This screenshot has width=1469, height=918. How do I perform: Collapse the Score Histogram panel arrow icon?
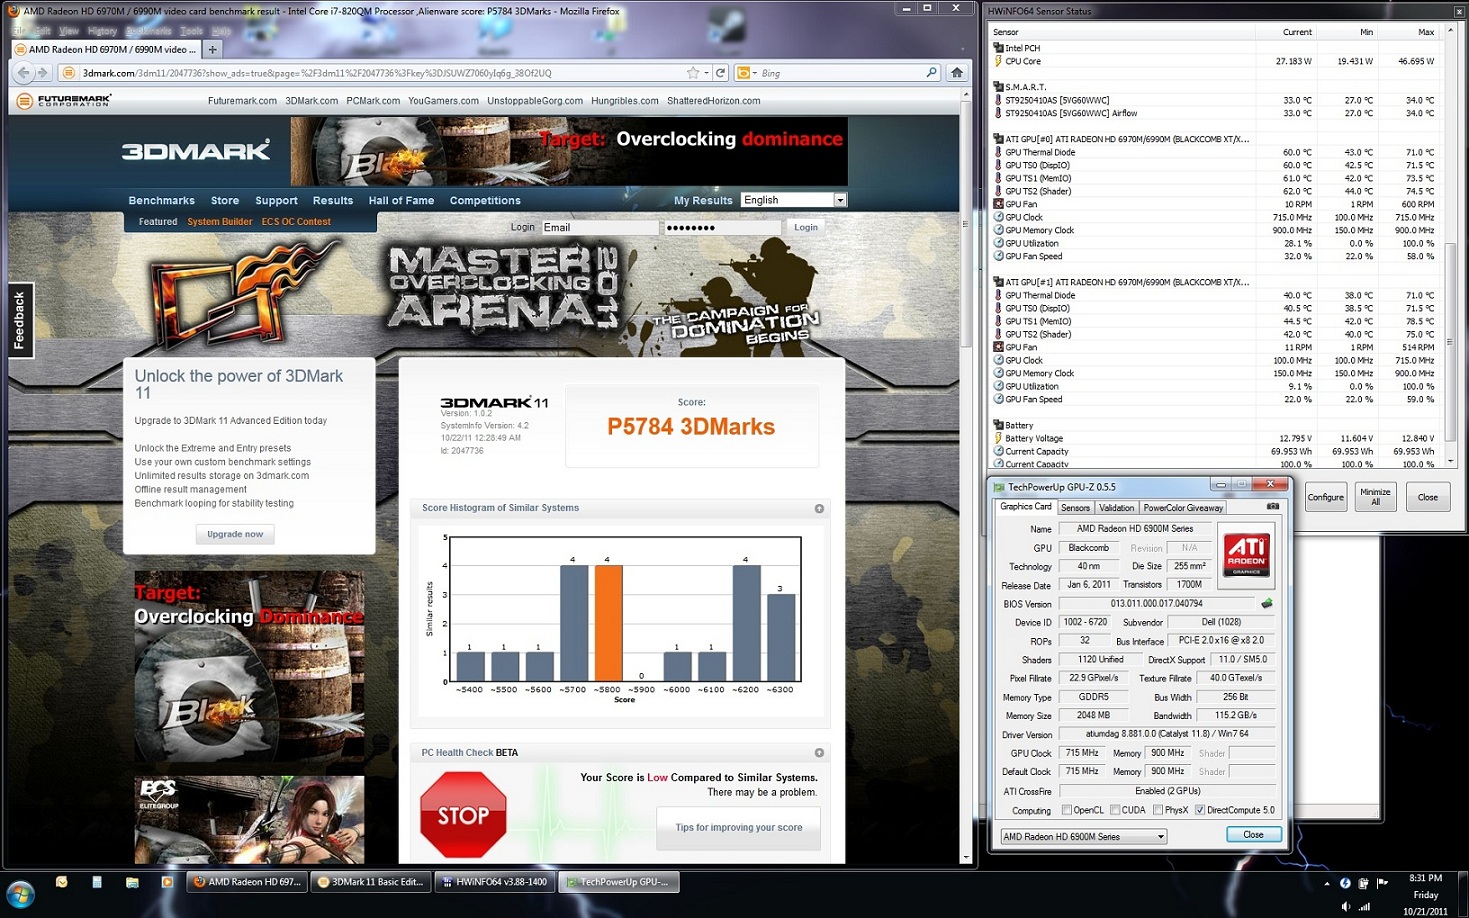tap(819, 508)
